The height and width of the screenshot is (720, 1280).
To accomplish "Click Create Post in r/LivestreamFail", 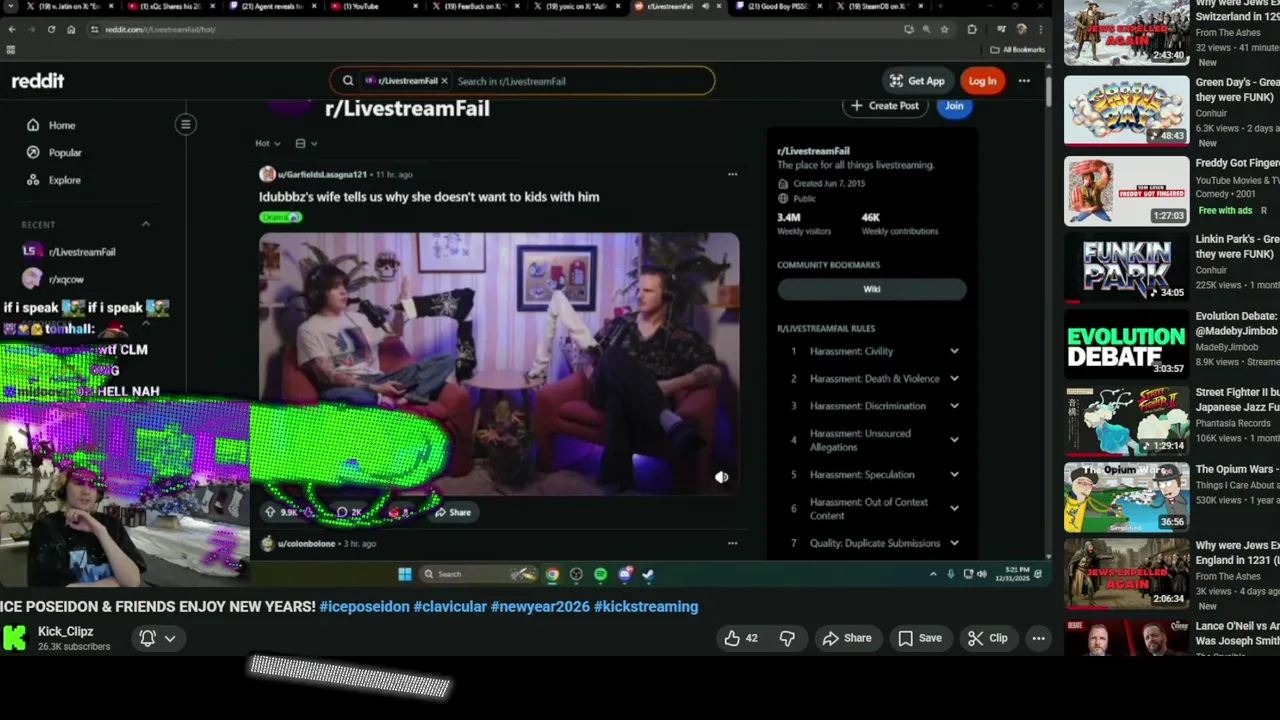I will (x=884, y=105).
